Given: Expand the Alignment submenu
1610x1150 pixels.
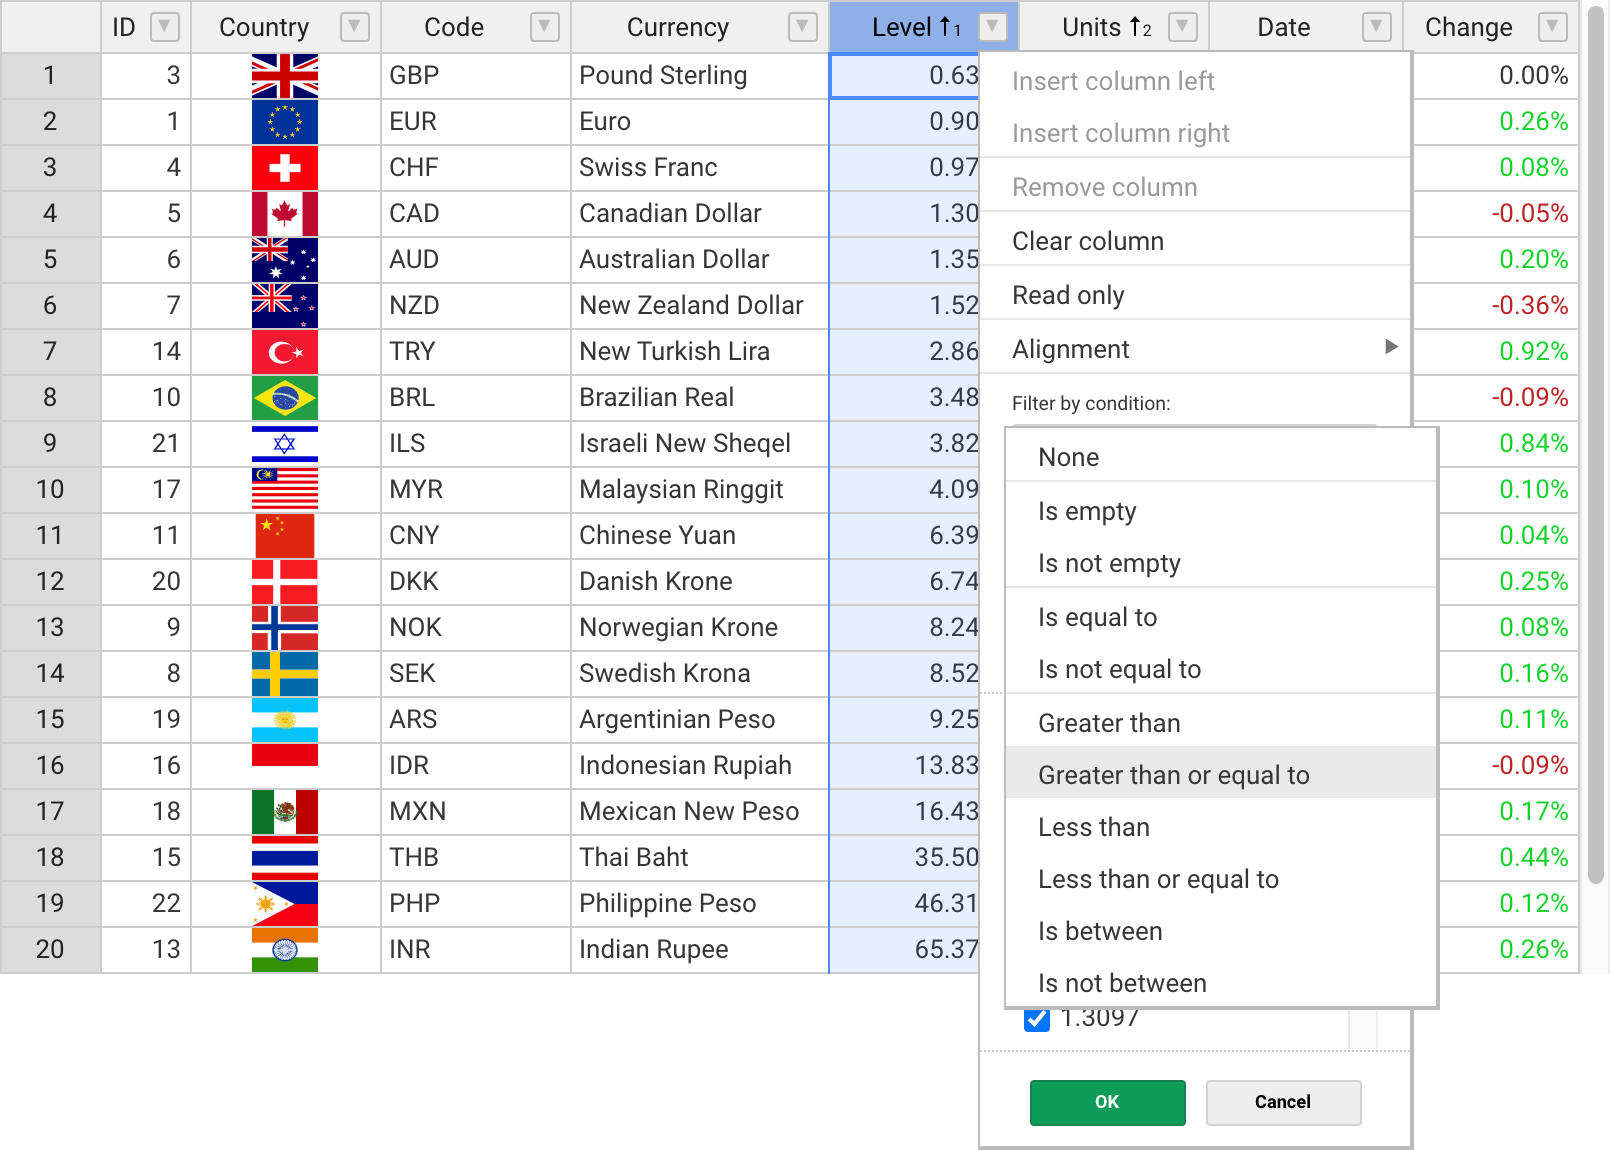Looking at the screenshot, I should tap(1195, 349).
